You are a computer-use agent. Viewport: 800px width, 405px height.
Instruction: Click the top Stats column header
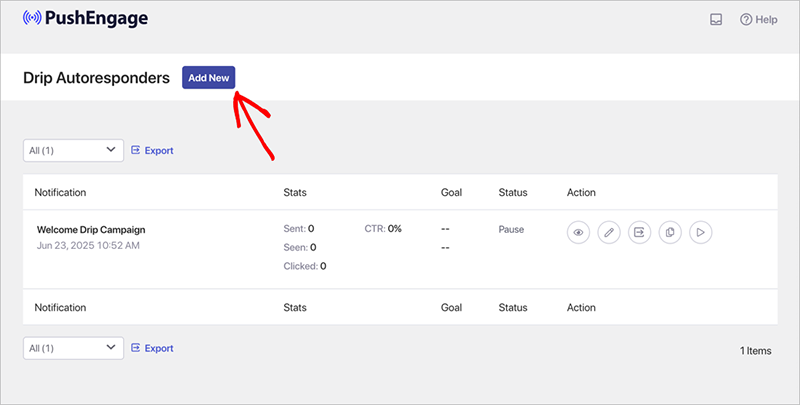tap(295, 192)
